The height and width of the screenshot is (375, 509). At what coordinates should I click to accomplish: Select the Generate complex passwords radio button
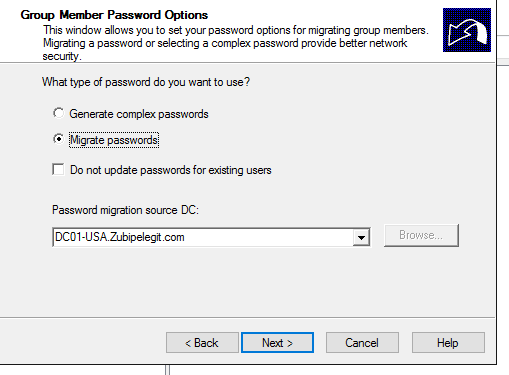(x=58, y=113)
